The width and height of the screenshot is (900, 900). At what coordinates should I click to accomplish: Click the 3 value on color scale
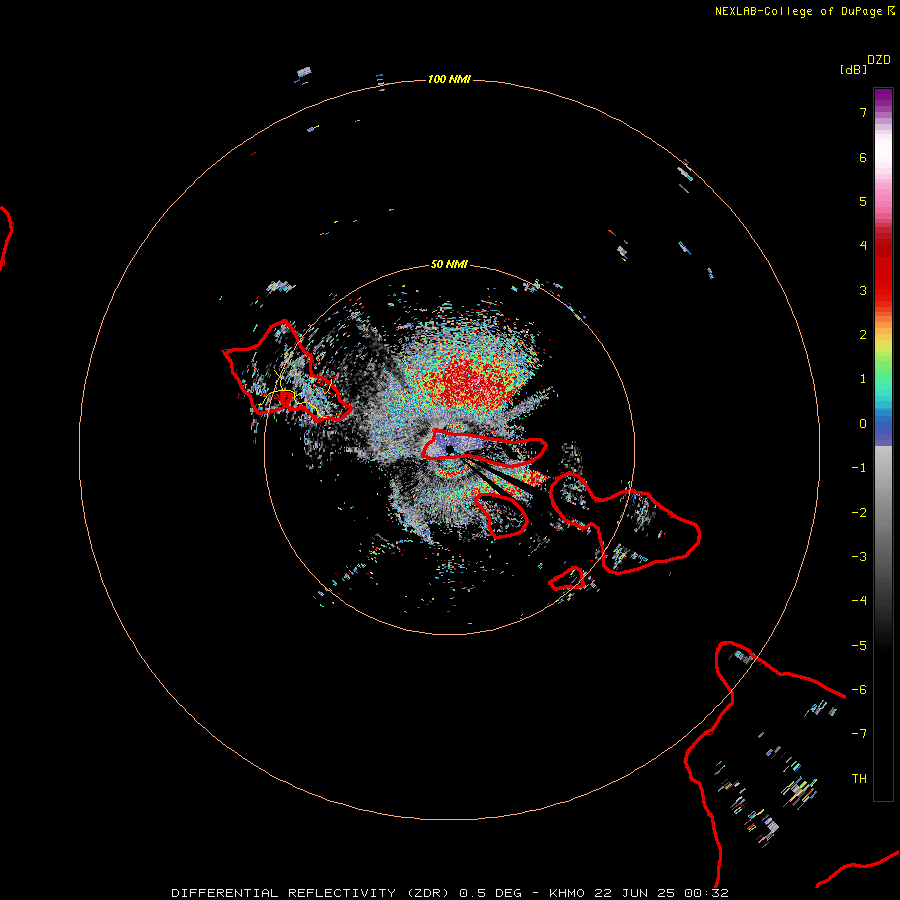863,290
